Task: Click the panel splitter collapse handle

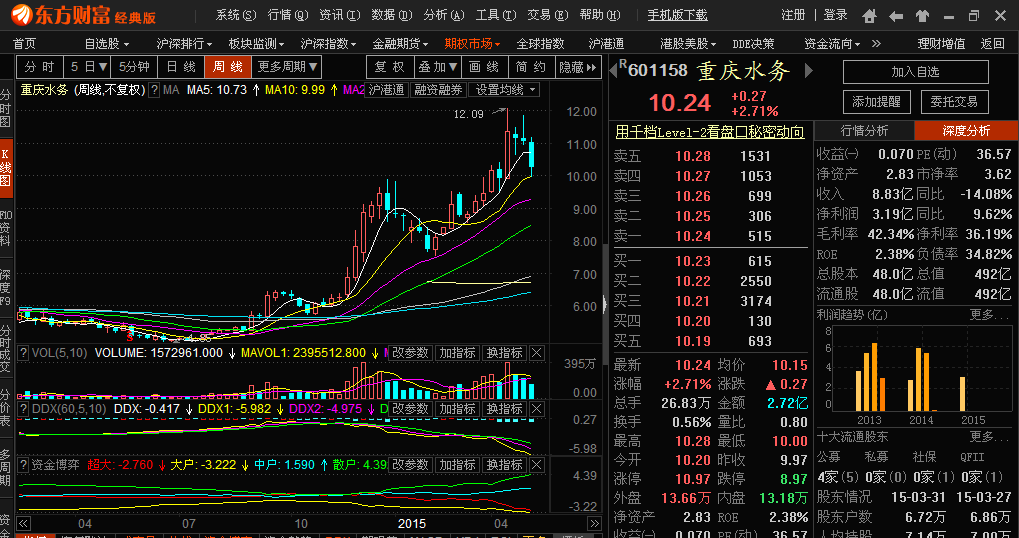Action: (x=606, y=303)
